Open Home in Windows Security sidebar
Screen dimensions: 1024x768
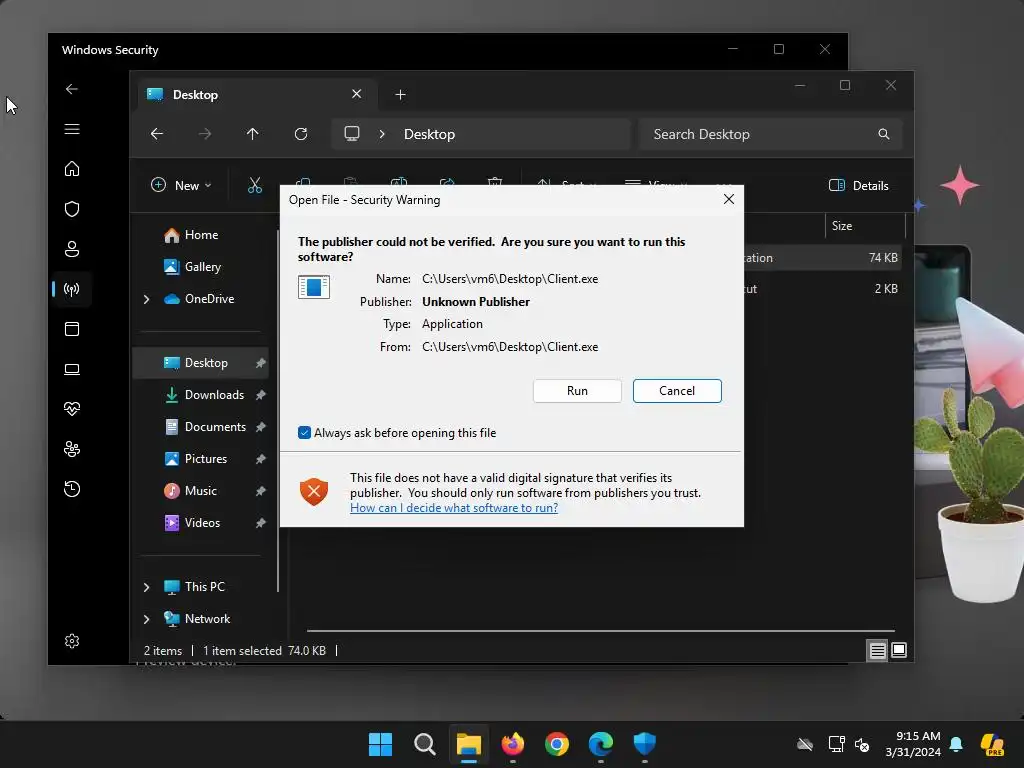pos(72,168)
